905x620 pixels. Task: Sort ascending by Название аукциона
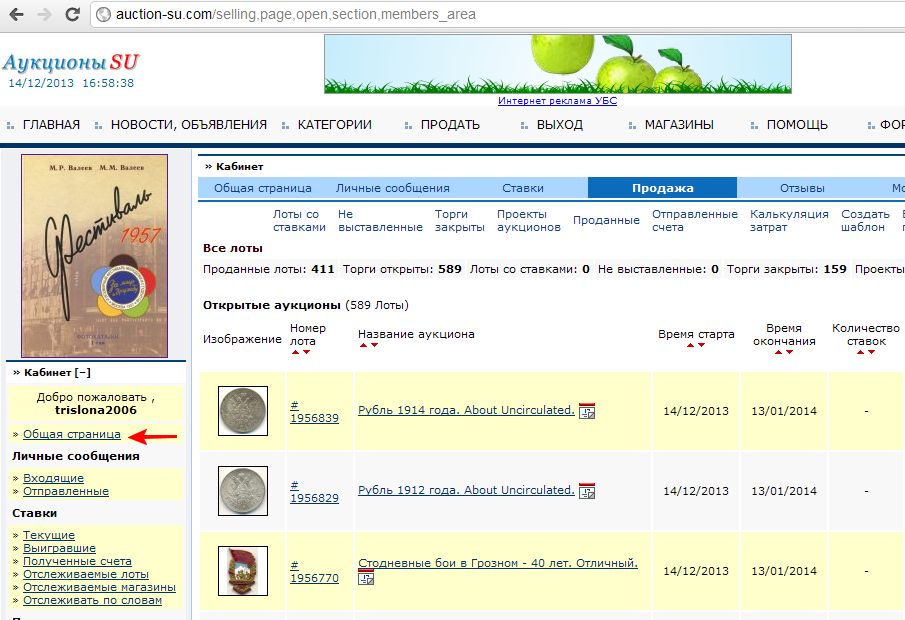pos(363,346)
